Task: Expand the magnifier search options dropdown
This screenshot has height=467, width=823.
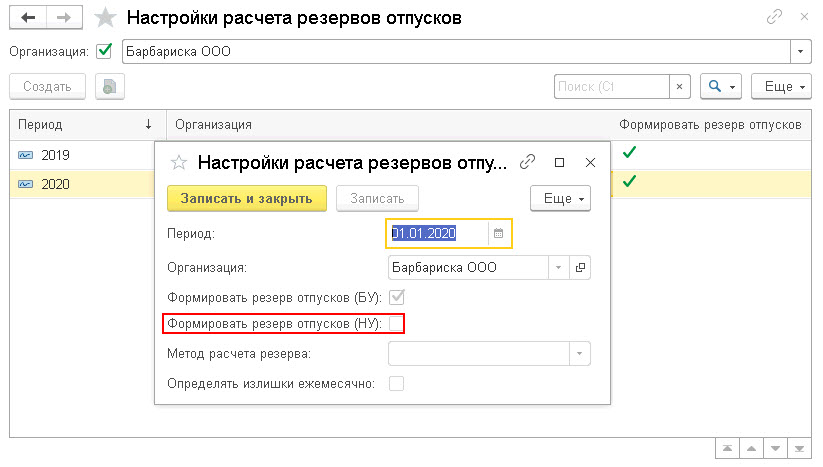Action: tap(721, 87)
